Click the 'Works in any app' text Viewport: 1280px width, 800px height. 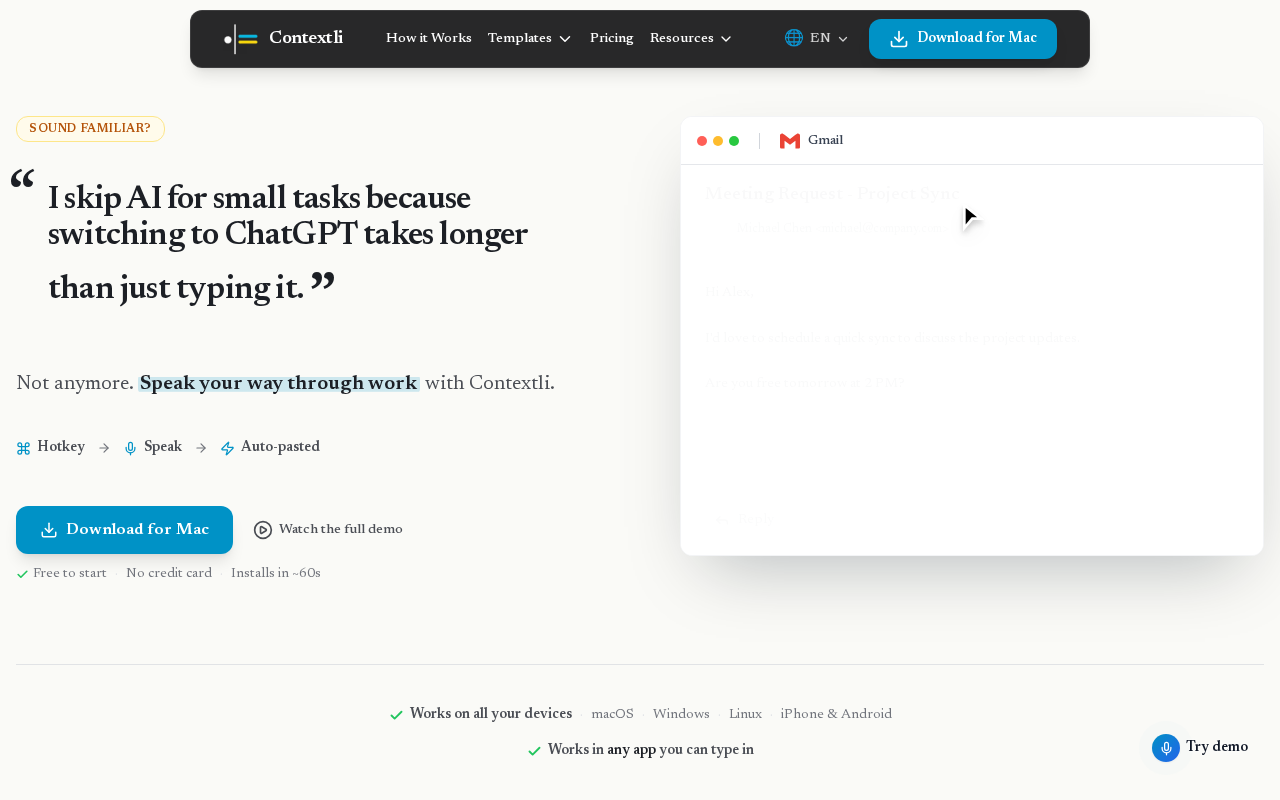(x=602, y=749)
